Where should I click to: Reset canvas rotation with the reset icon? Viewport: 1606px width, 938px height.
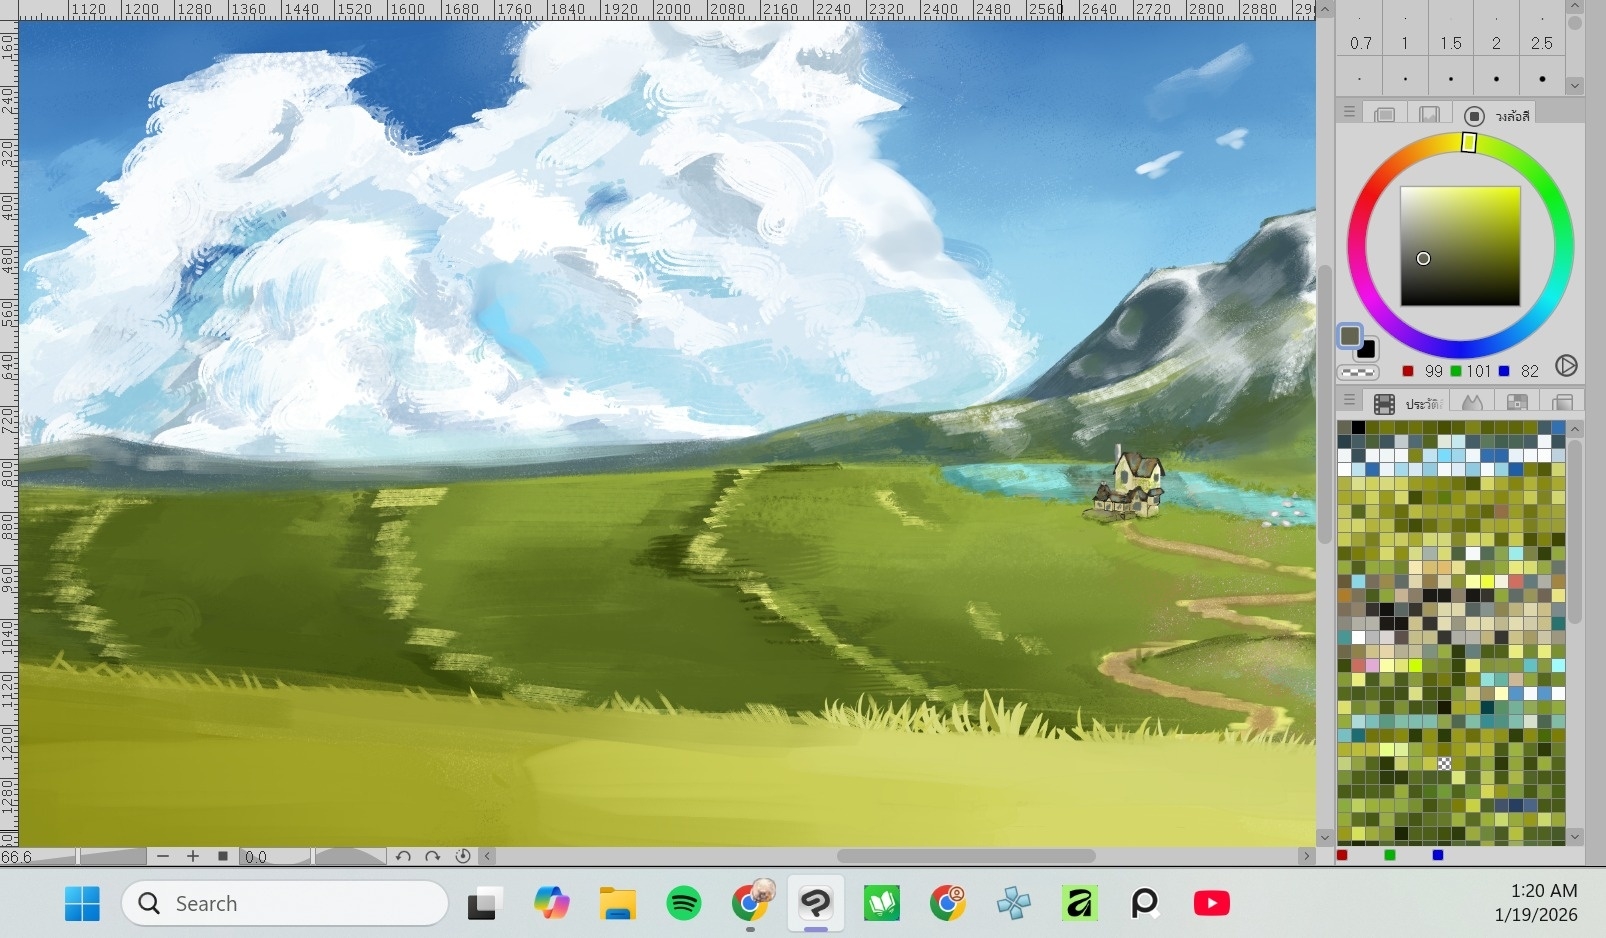point(462,856)
